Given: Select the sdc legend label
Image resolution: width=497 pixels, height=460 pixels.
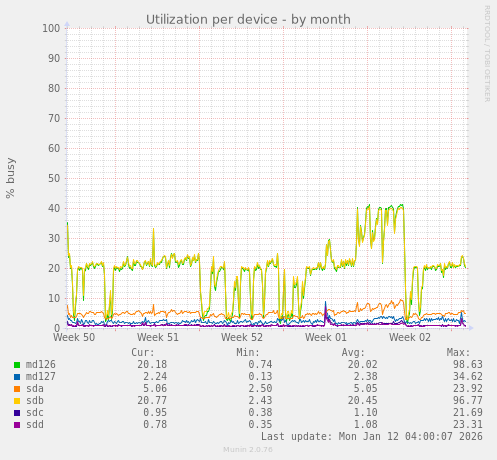Looking at the screenshot, I should tap(35, 413).
